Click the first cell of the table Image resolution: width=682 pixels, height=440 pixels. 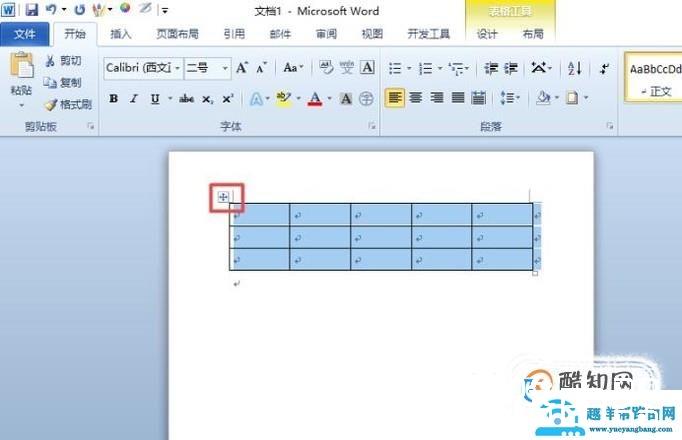(260, 215)
